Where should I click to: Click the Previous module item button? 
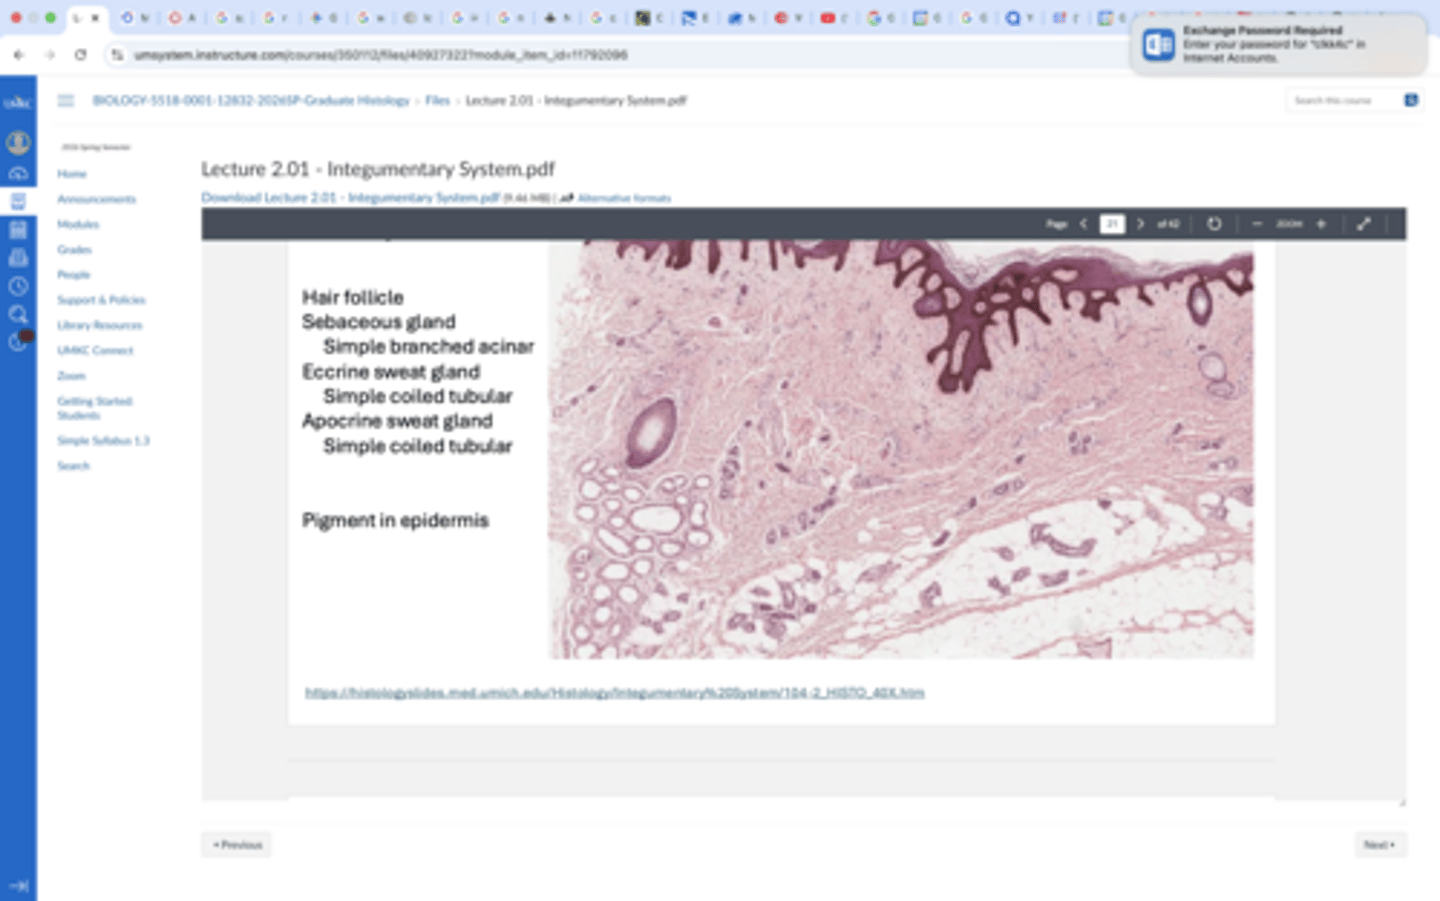click(x=237, y=845)
